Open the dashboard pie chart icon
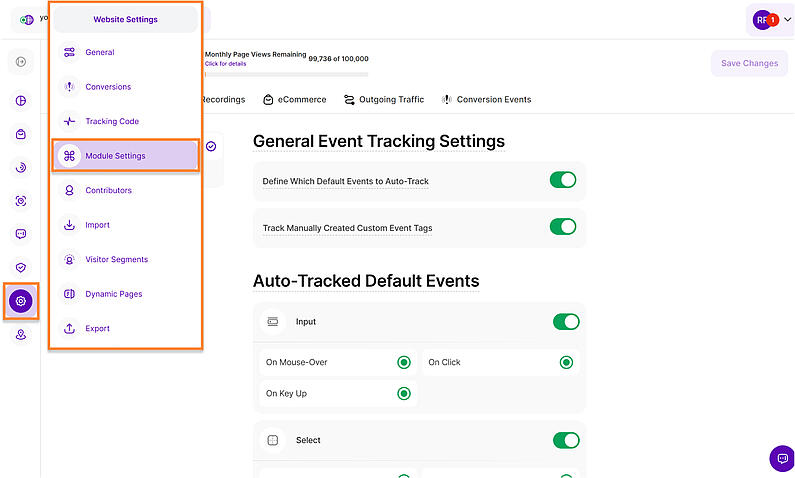795x478 pixels. (21, 100)
